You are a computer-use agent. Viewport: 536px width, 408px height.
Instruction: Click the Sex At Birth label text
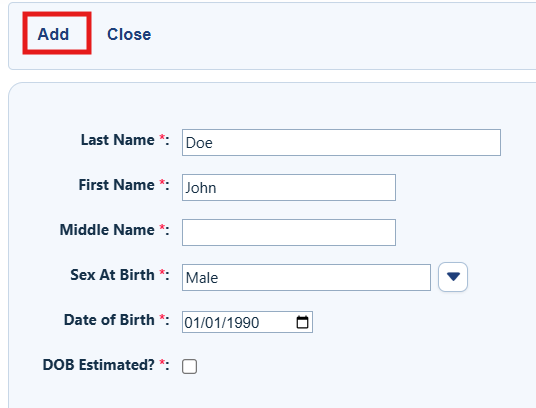coord(112,275)
